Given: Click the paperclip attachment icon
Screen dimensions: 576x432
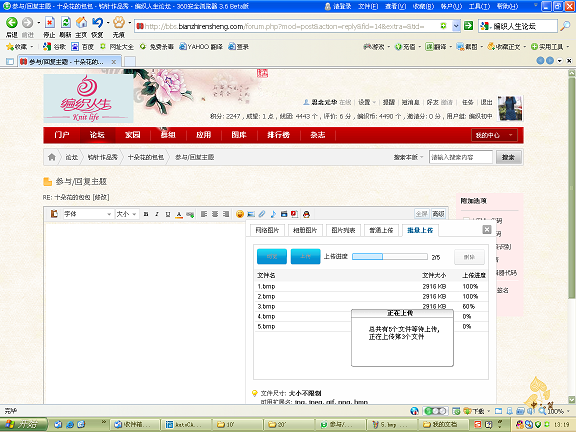Looking at the screenshot, I should [x=262, y=214].
